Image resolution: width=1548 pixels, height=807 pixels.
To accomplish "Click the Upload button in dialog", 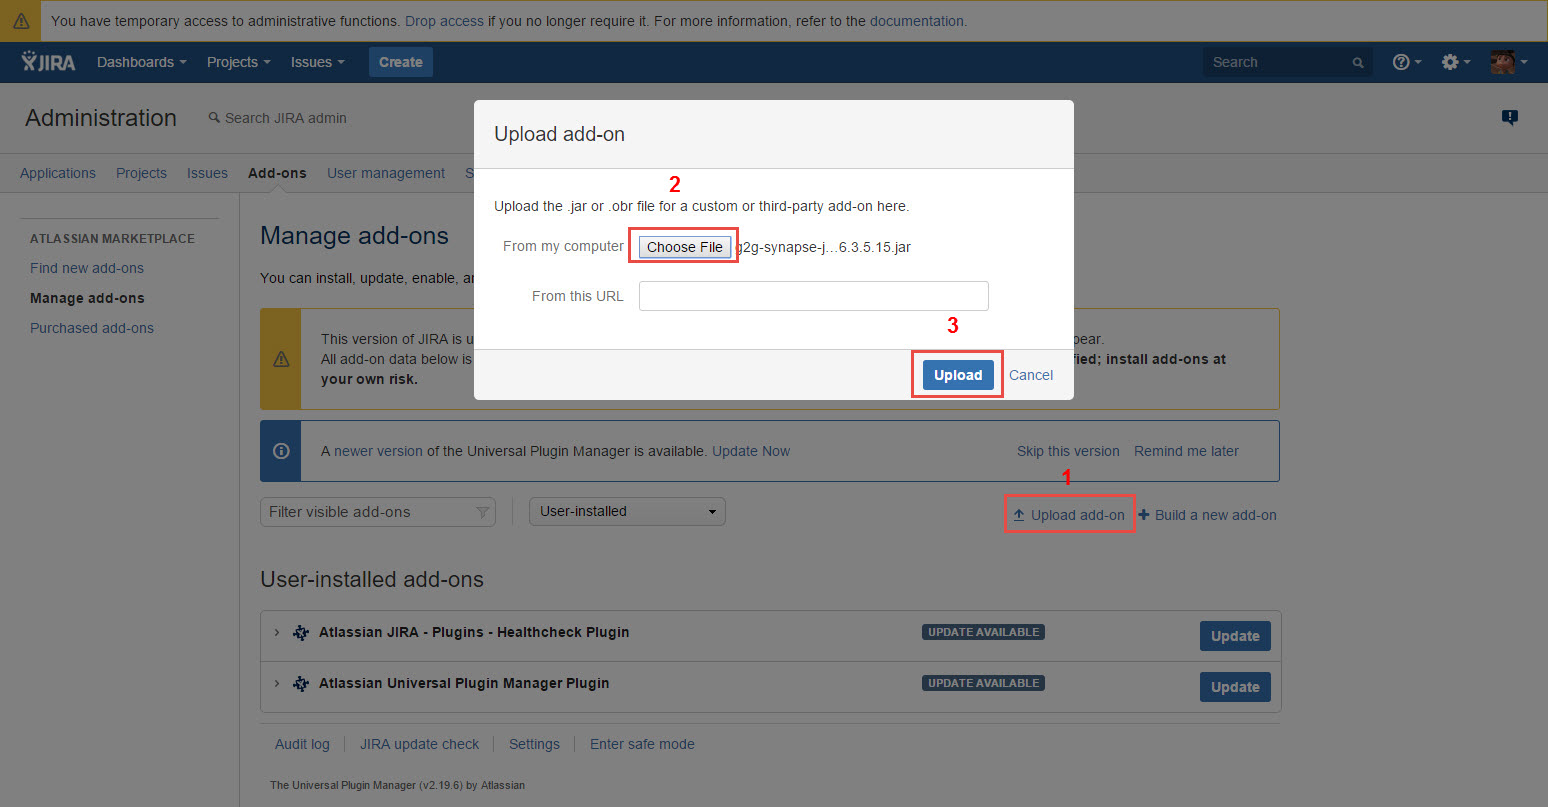I will point(957,375).
